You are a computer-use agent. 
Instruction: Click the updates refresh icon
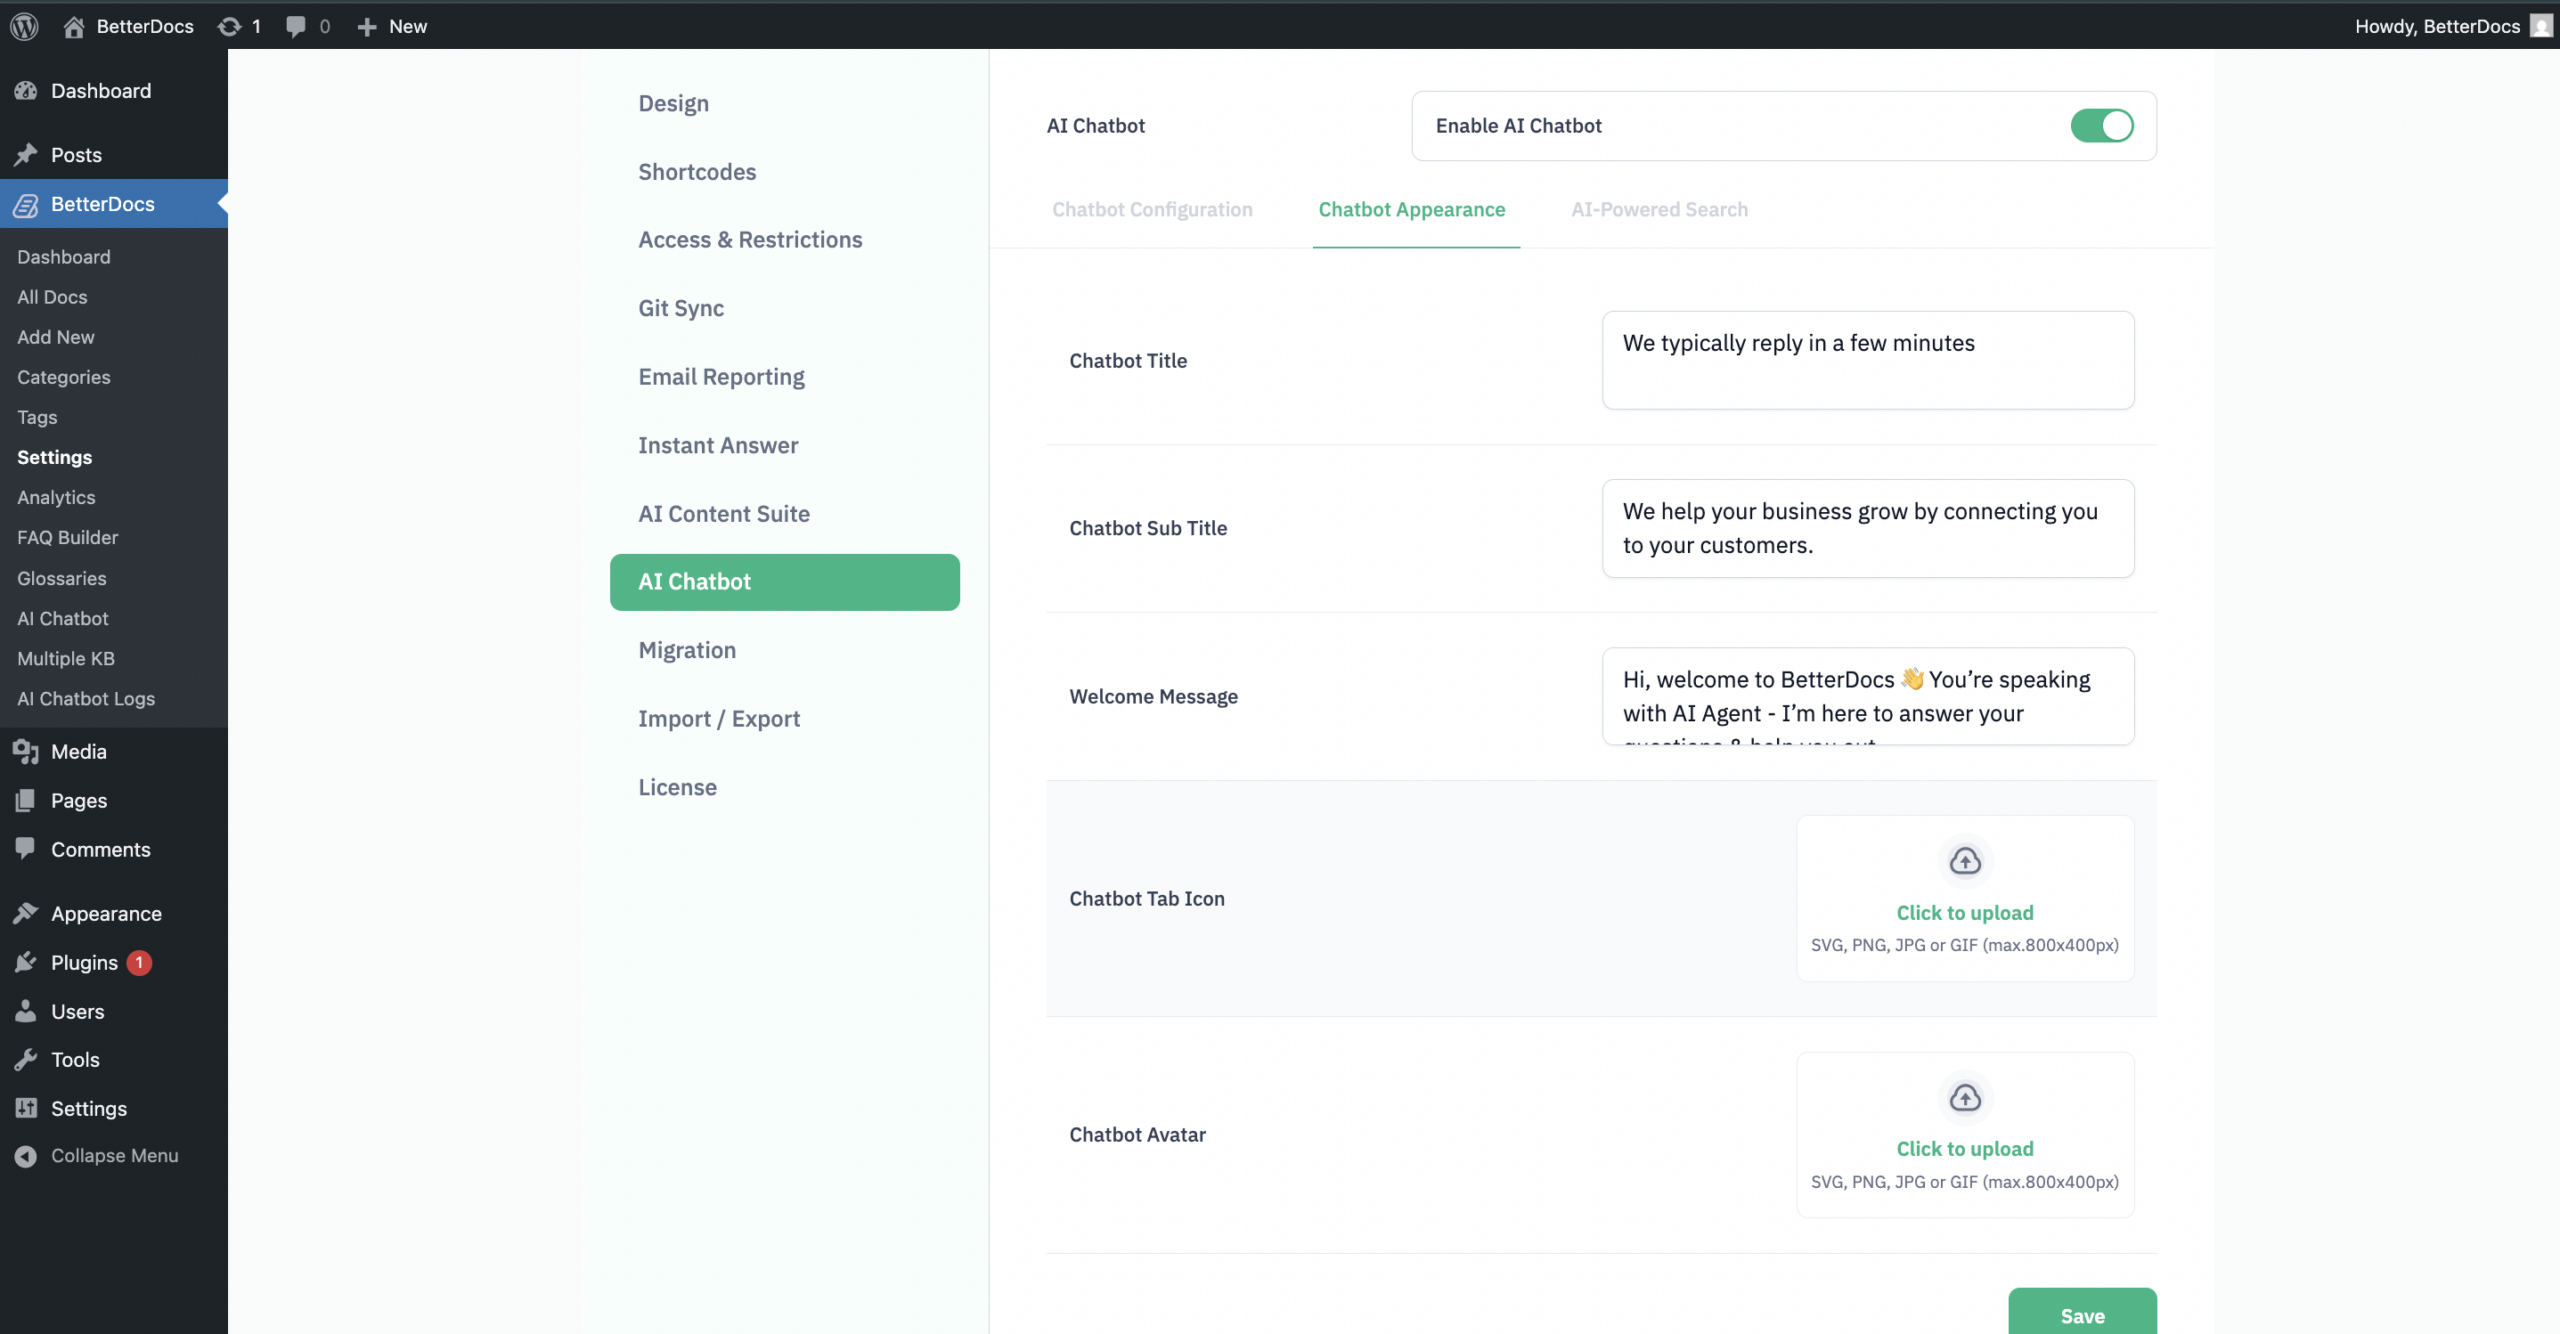[x=229, y=26]
